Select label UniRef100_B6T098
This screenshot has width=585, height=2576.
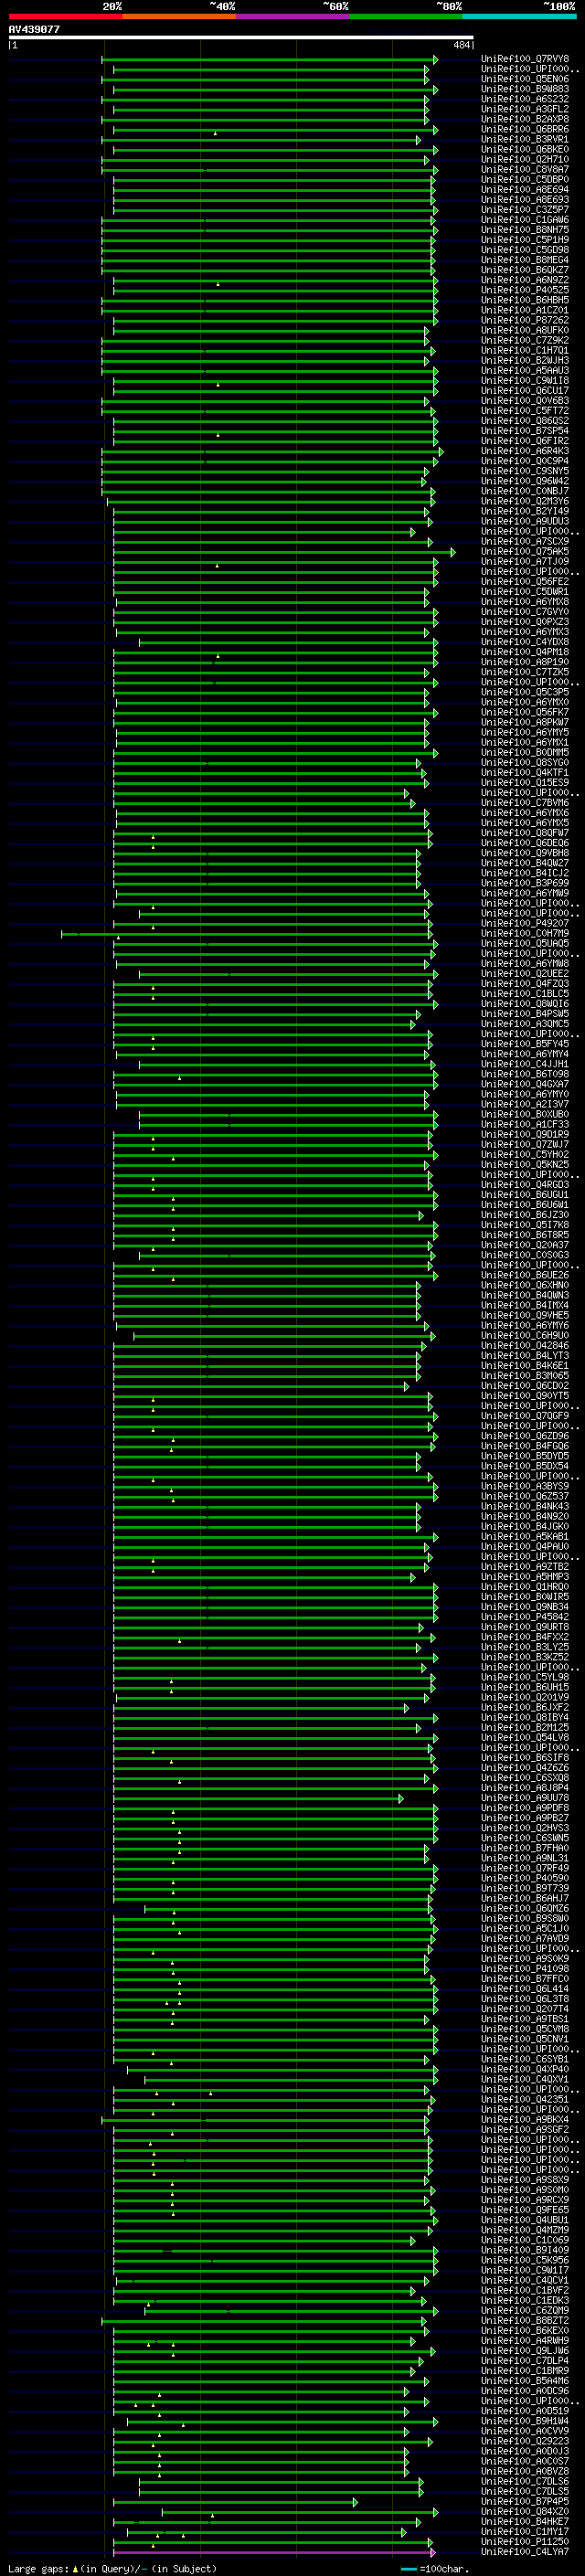coord(525,1074)
